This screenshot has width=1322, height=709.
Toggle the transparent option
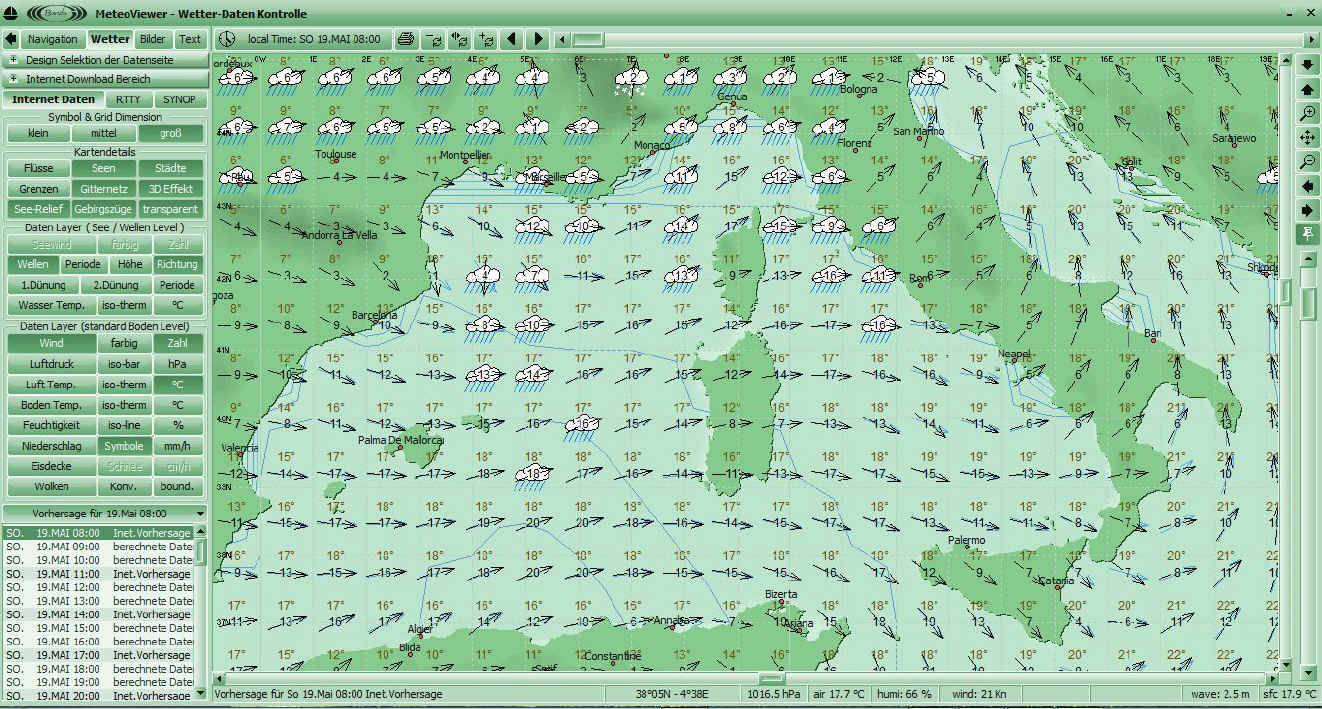coord(170,209)
